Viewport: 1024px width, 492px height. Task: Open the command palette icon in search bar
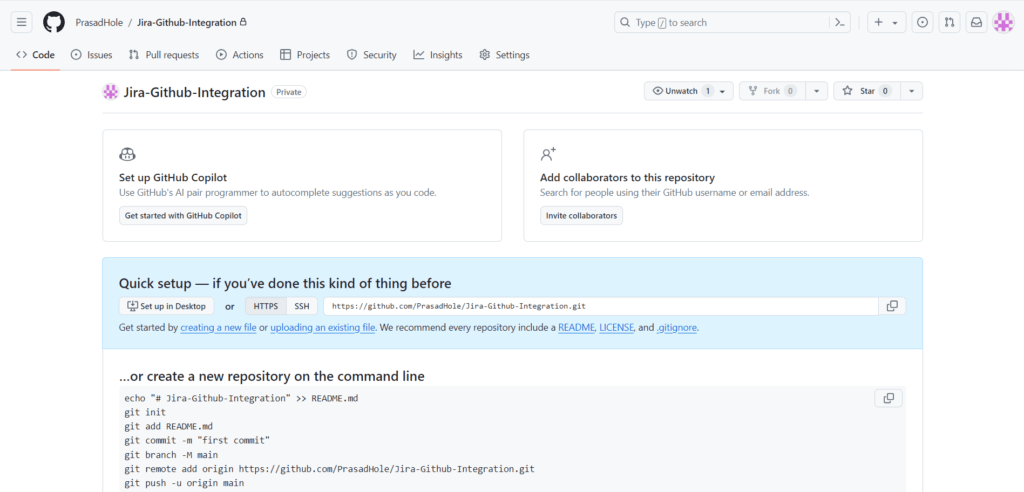point(840,22)
